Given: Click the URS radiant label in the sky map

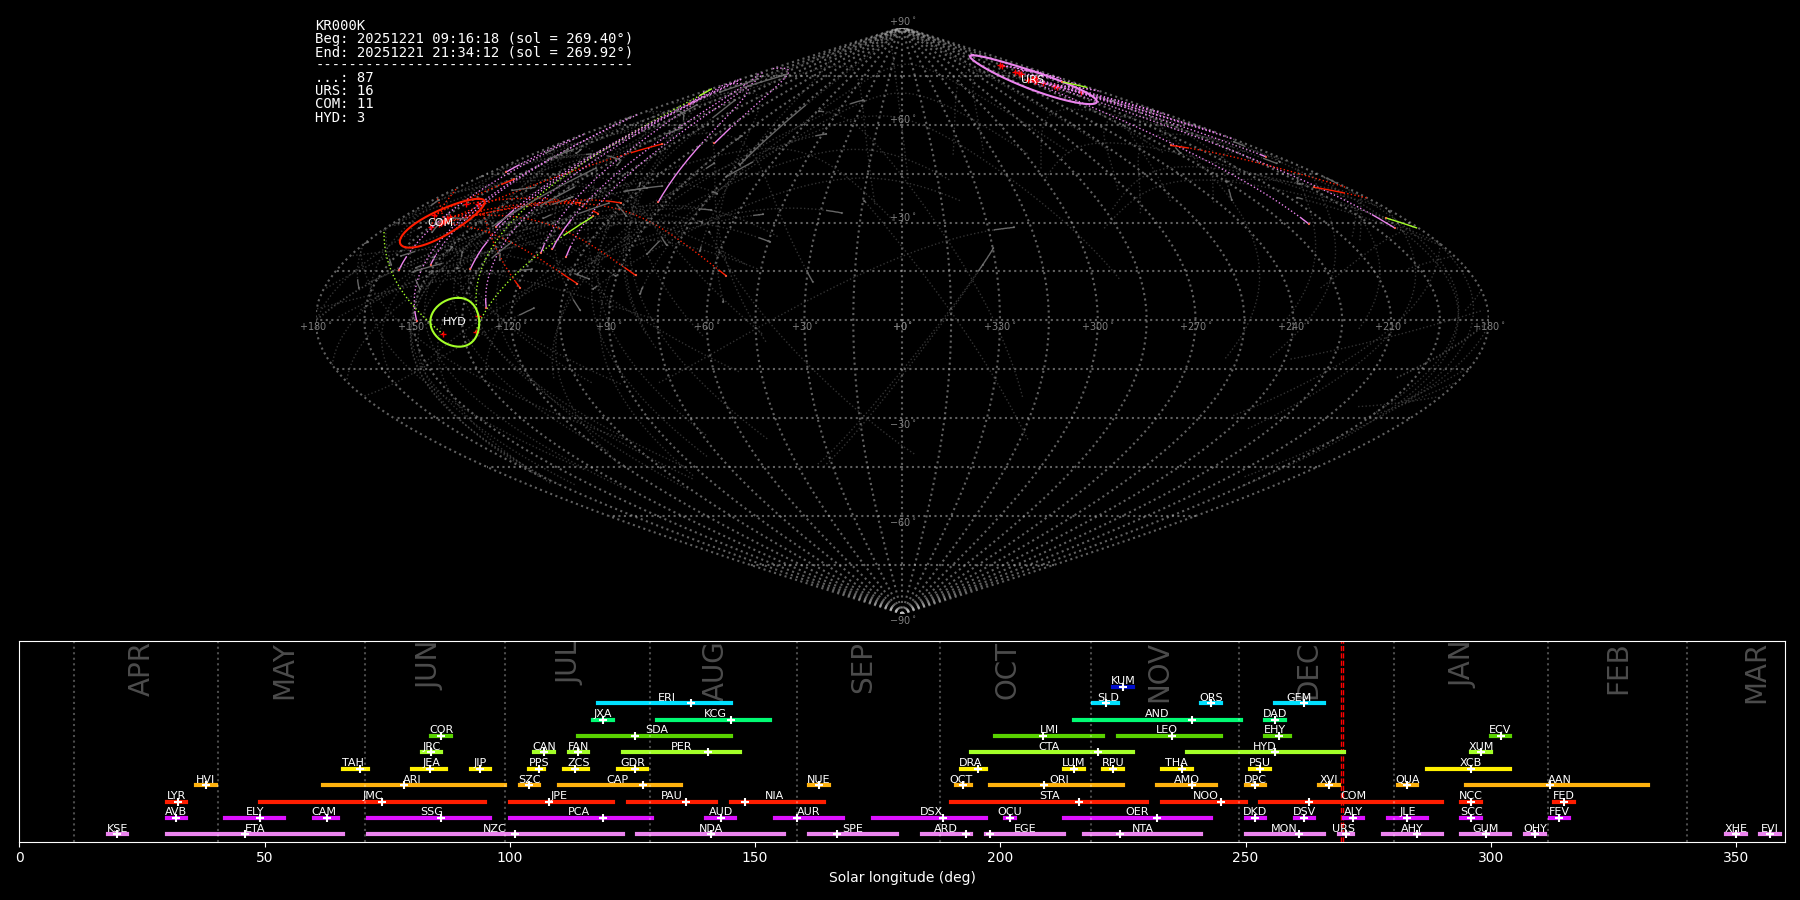Looking at the screenshot, I should [x=1032, y=80].
